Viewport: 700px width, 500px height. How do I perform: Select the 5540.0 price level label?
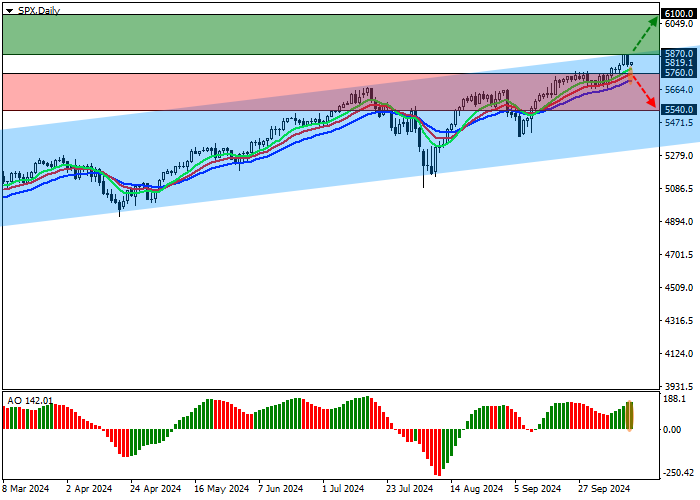click(x=679, y=109)
